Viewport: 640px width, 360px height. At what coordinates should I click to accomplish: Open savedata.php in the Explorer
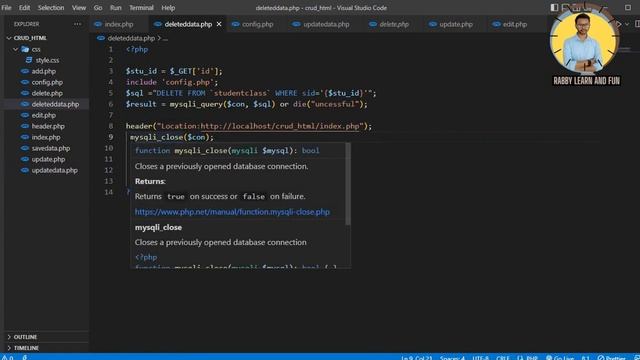[51, 149]
